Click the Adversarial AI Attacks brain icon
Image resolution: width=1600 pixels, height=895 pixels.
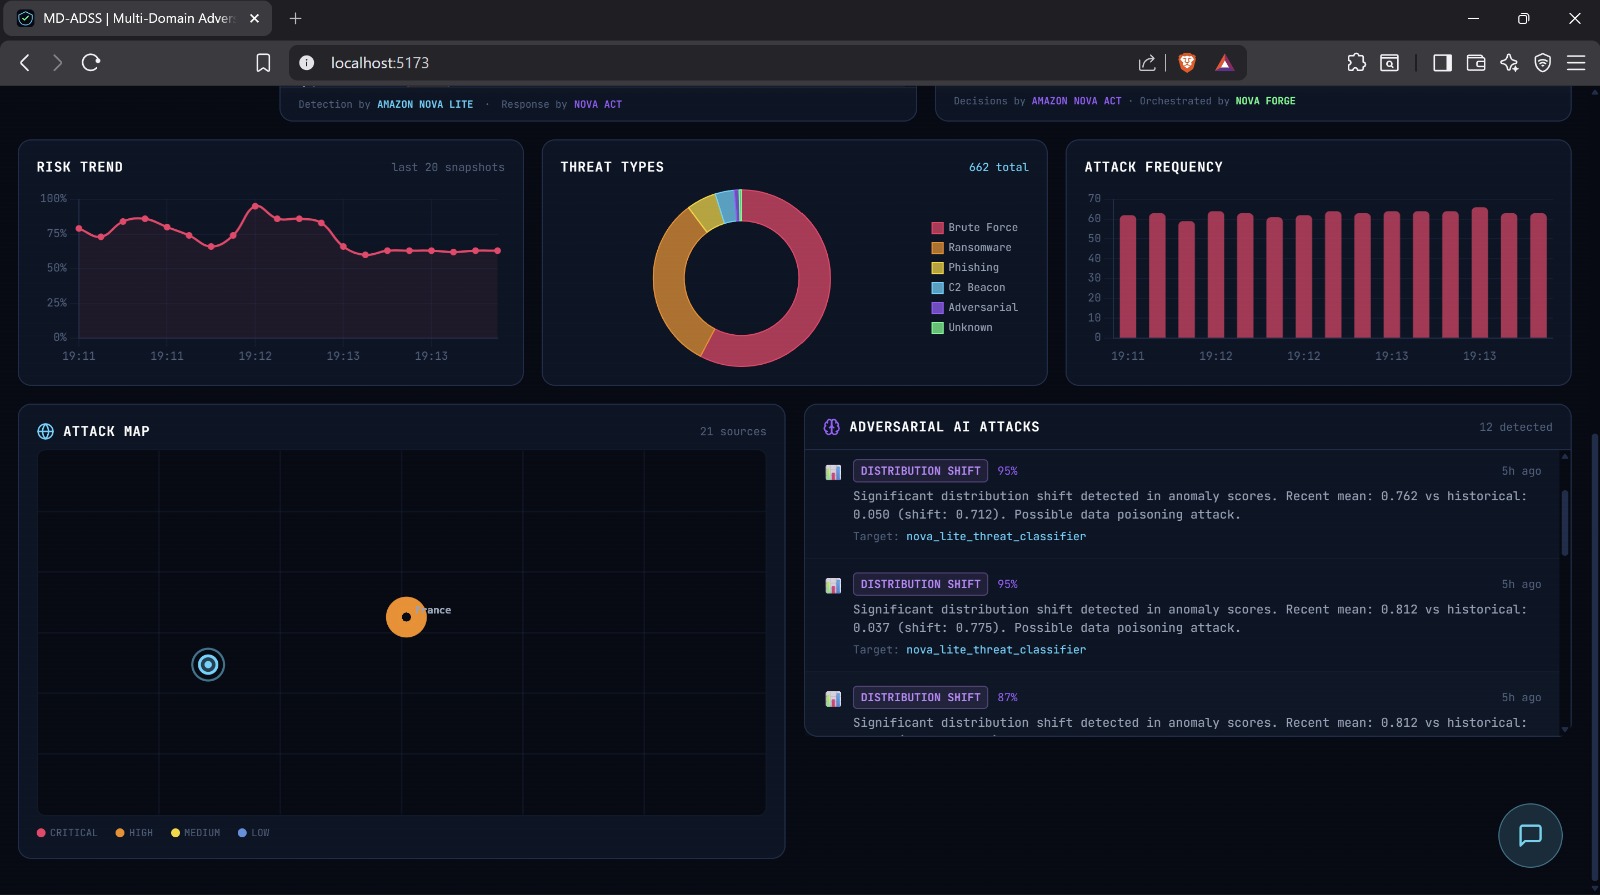click(831, 427)
